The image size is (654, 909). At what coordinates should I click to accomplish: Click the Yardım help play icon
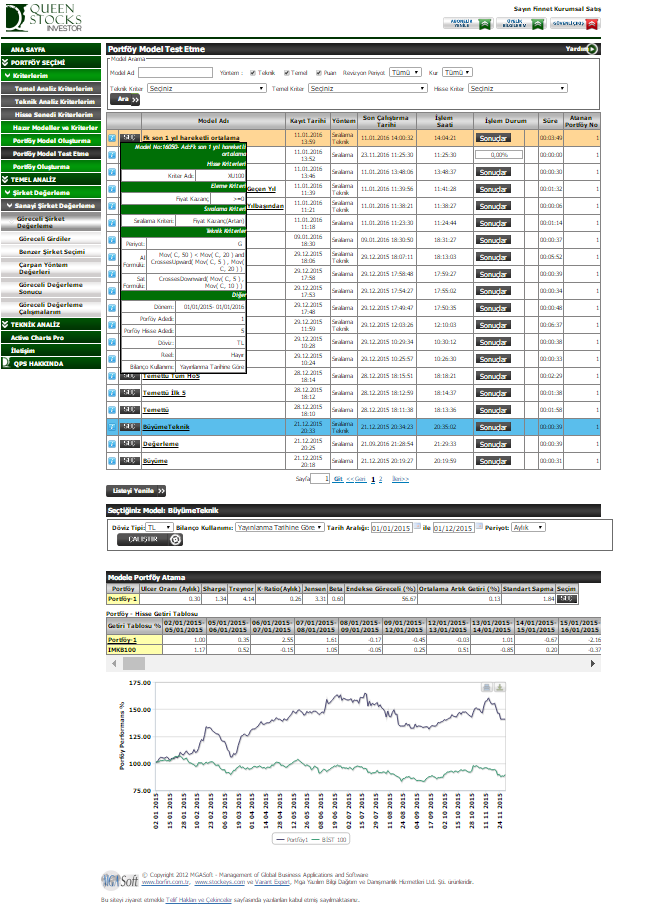591,49
